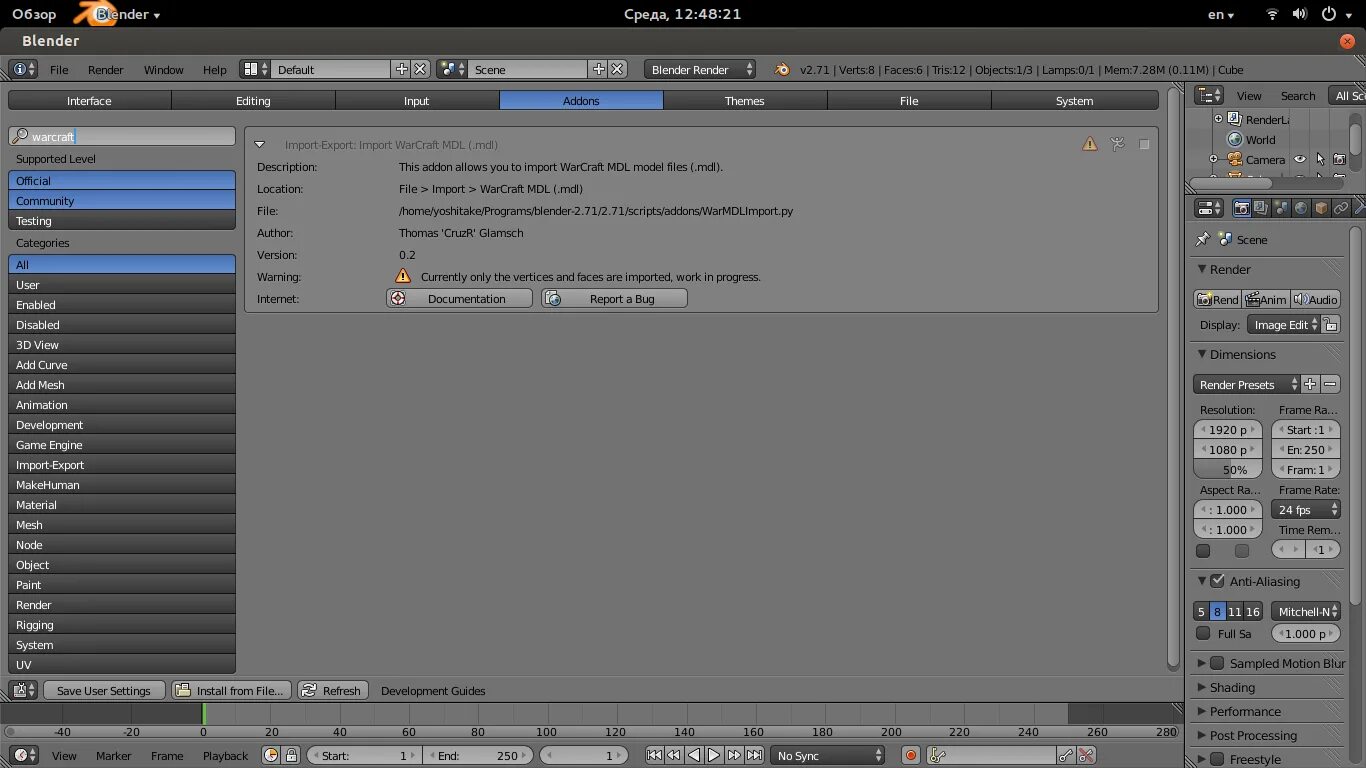Click the Blender logo in the header

pos(782,69)
